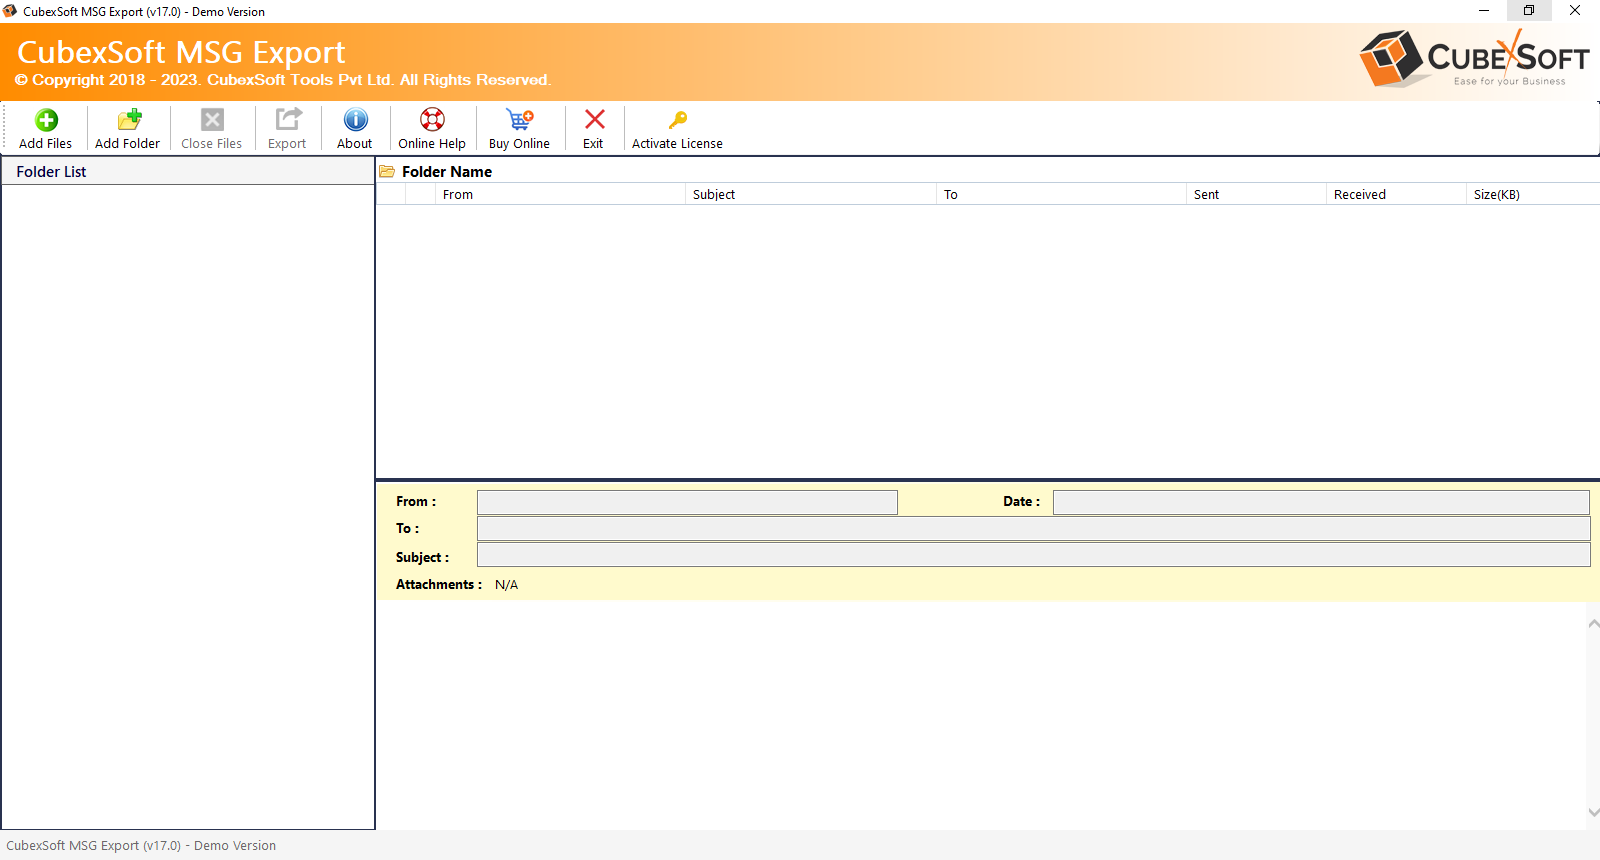Image resolution: width=1600 pixels, height=860 pixels.
Task: Sort messages by From column header
Action: (560, 195)
